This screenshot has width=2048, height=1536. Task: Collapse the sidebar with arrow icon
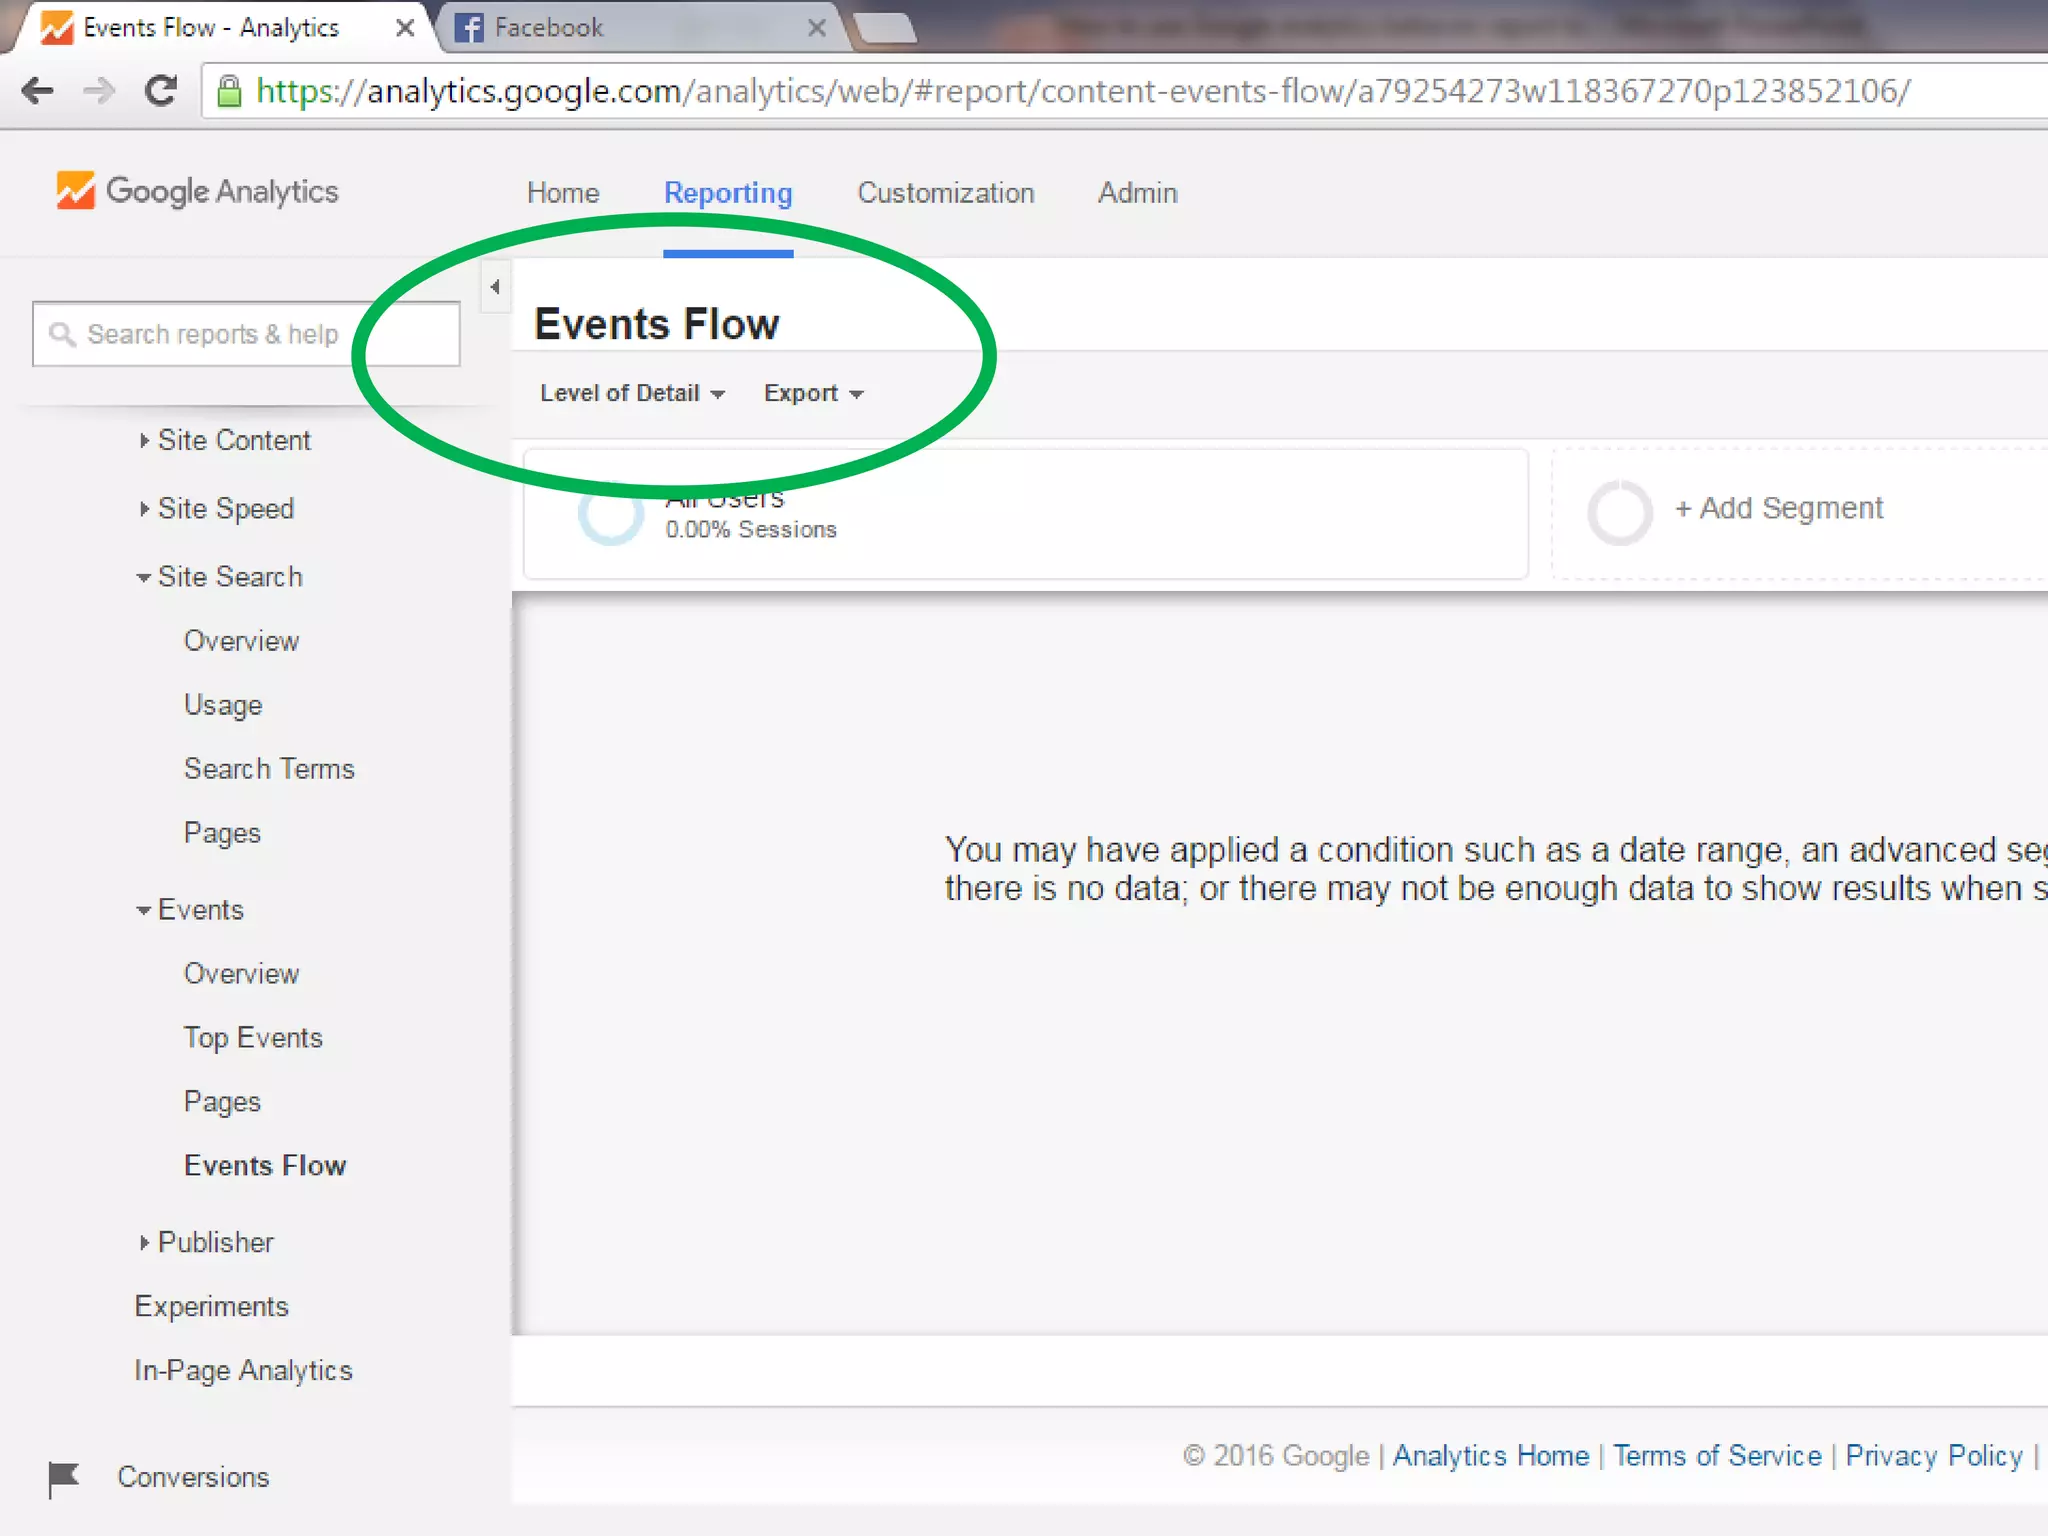[x=495, y=287]
